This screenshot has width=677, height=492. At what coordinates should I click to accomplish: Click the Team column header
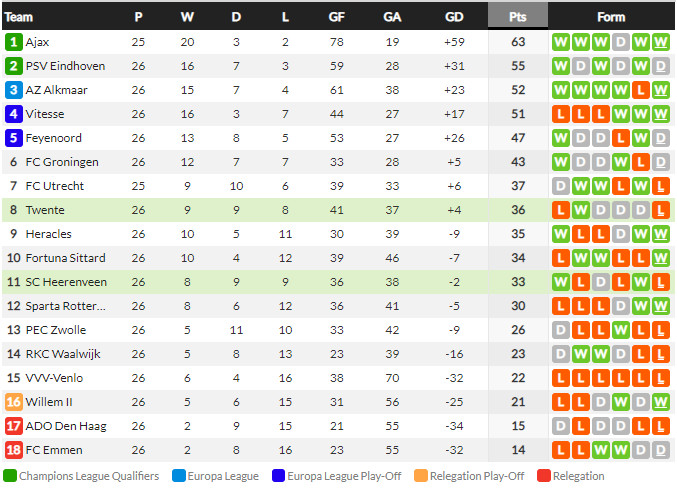click(x=19, y=16)
